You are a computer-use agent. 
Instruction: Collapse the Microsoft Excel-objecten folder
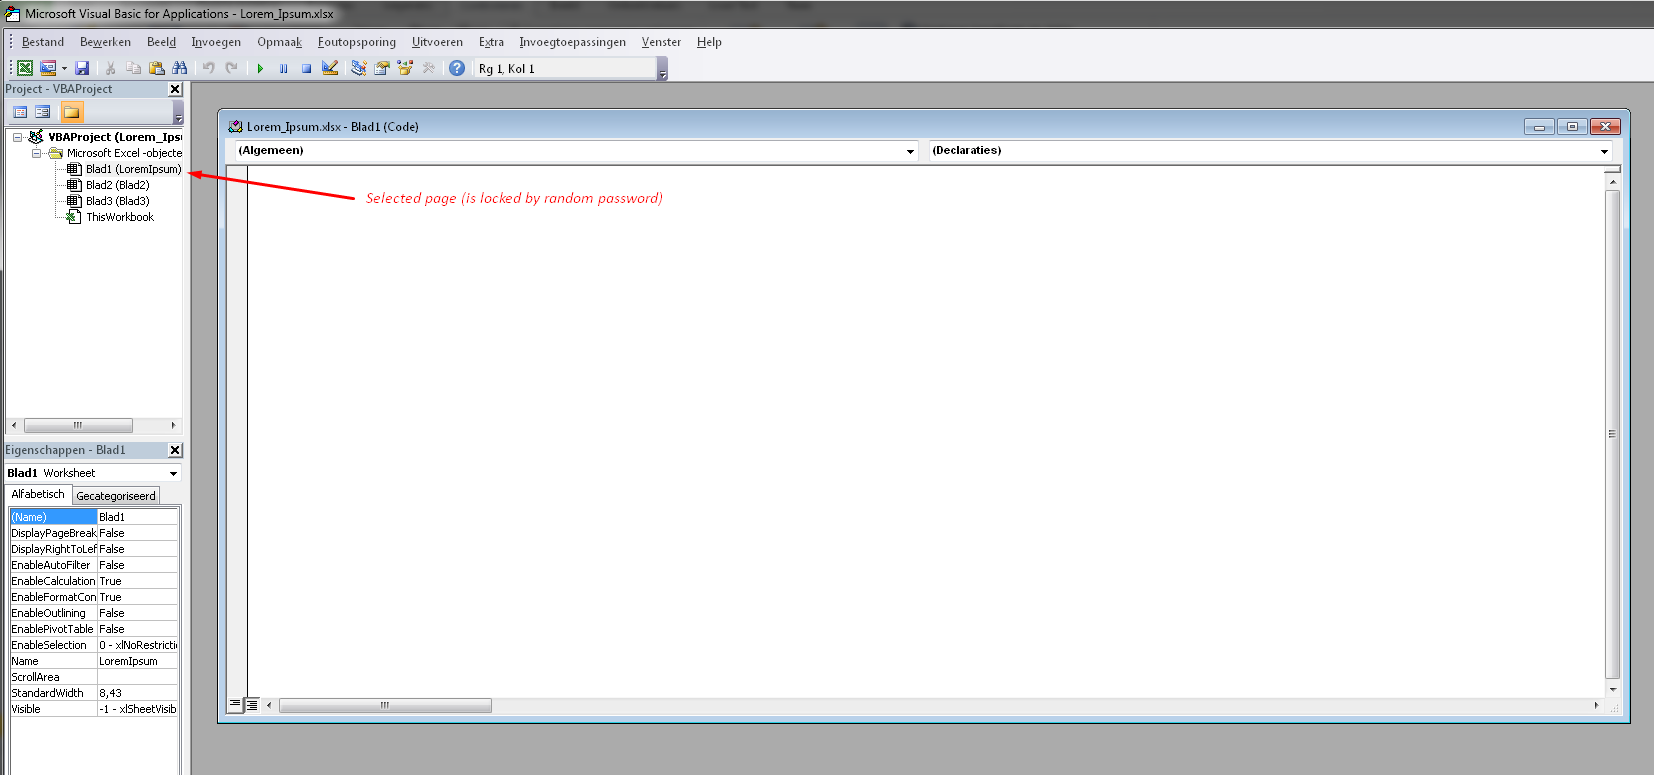point(37,153)
